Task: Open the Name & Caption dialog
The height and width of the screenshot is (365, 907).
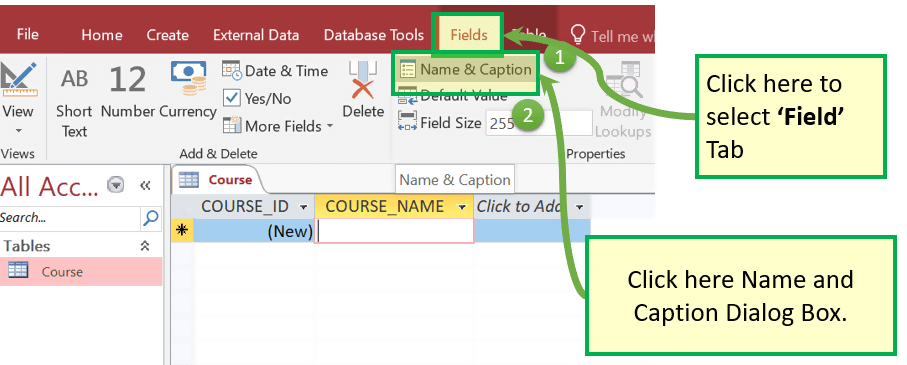Action: (466, 69)
